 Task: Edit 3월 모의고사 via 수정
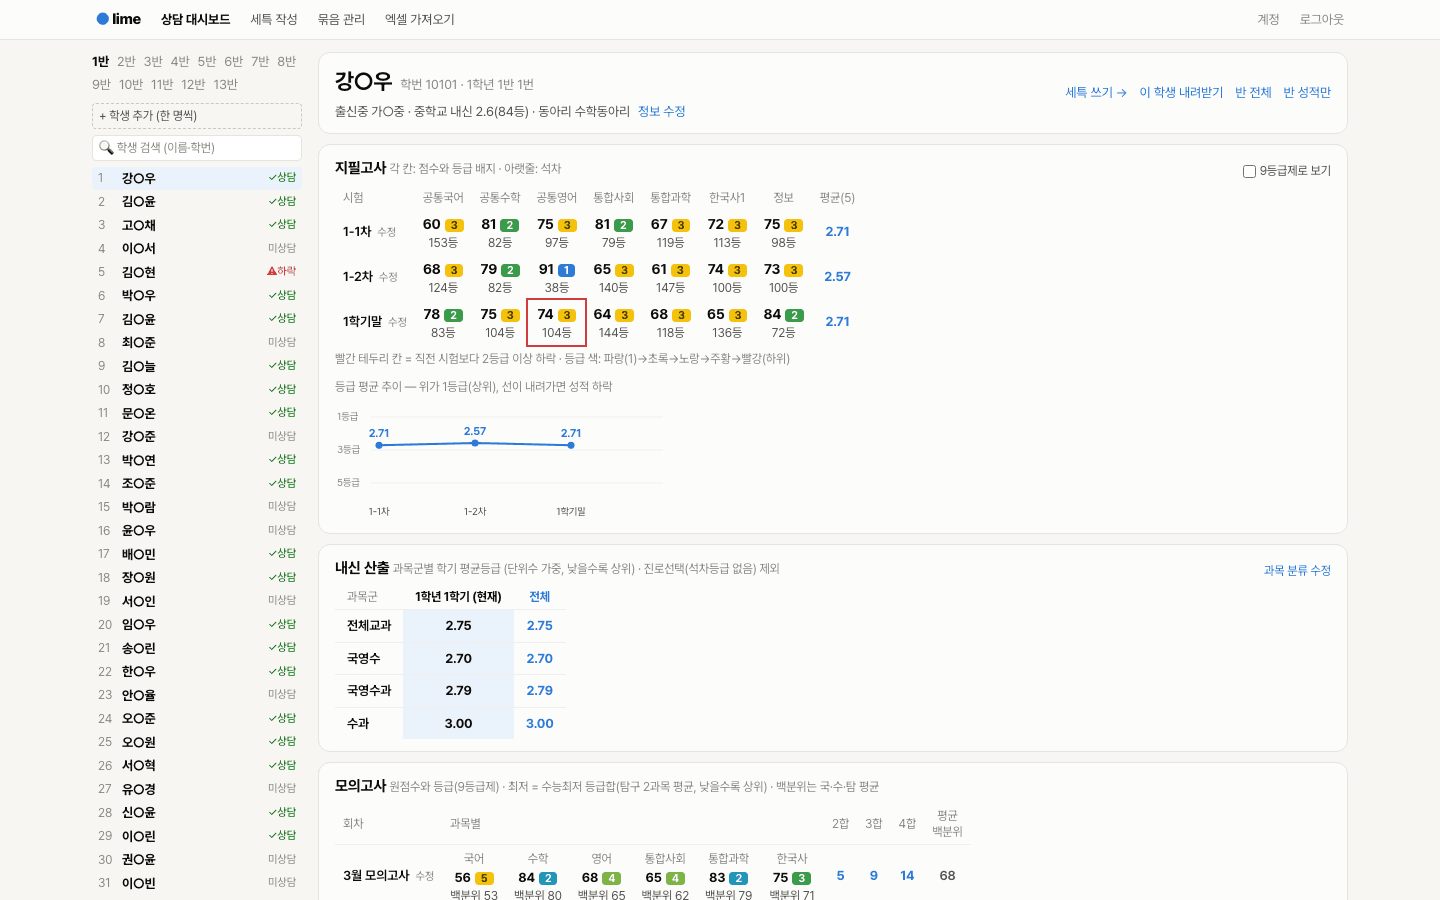pyautogui.click(x=425, y=876)
